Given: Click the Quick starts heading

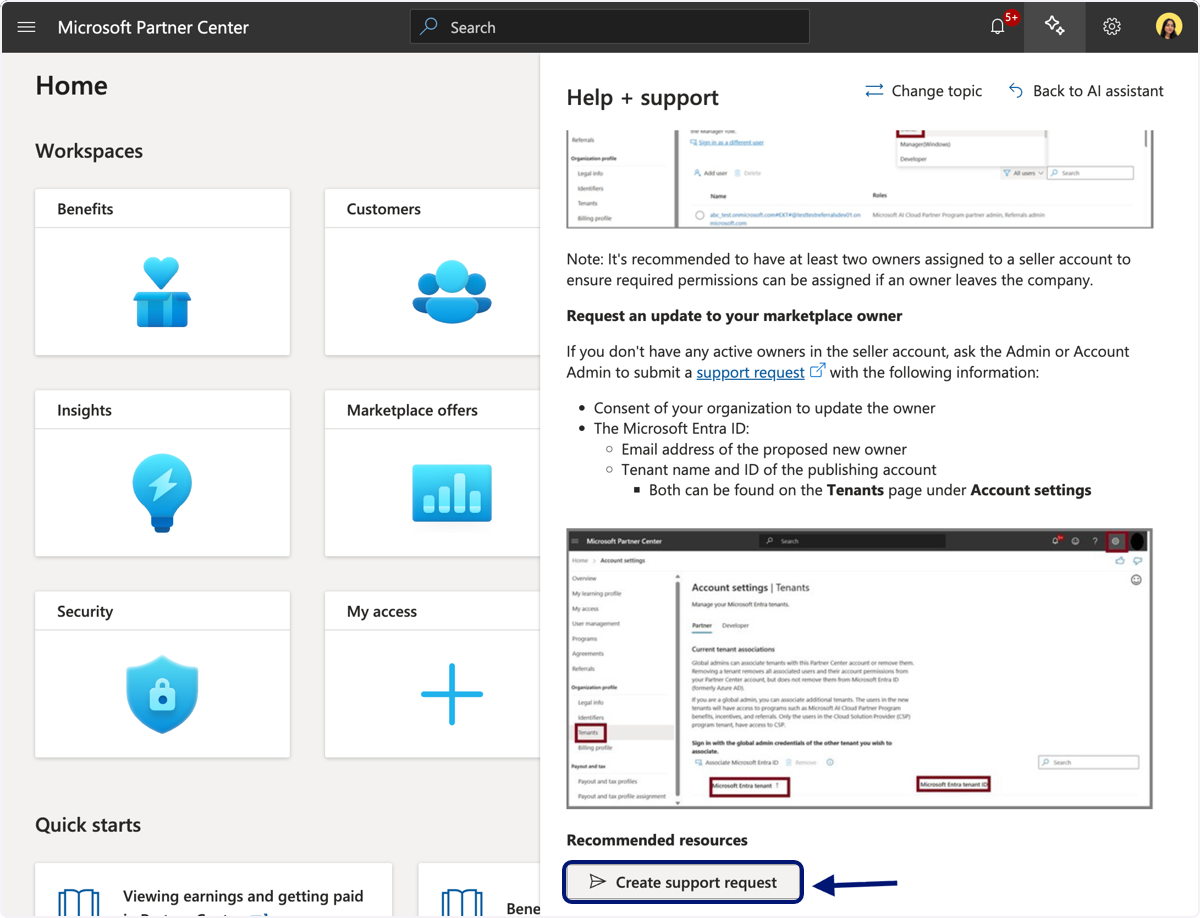Looking at the screenshot, I should pos(88,825).
